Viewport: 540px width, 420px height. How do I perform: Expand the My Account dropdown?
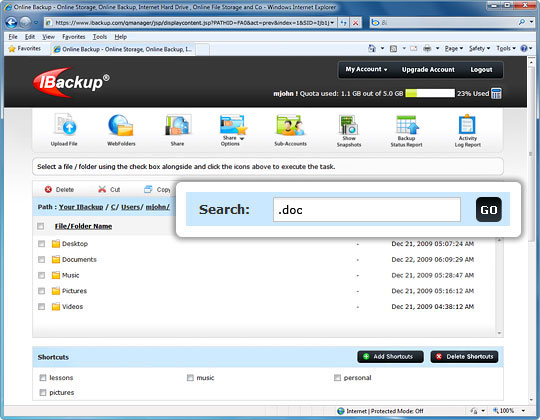[366, 69]
